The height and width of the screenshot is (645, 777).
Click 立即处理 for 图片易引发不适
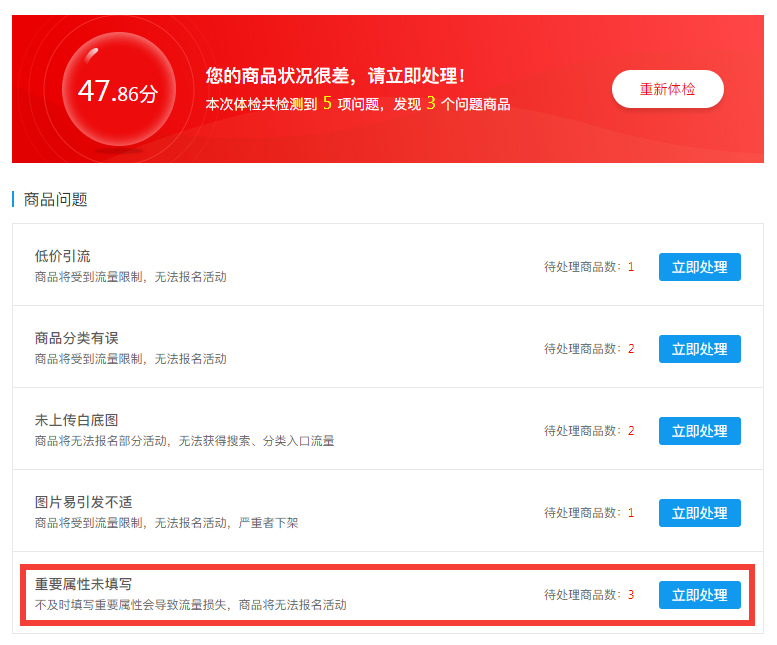coord(700,513)
